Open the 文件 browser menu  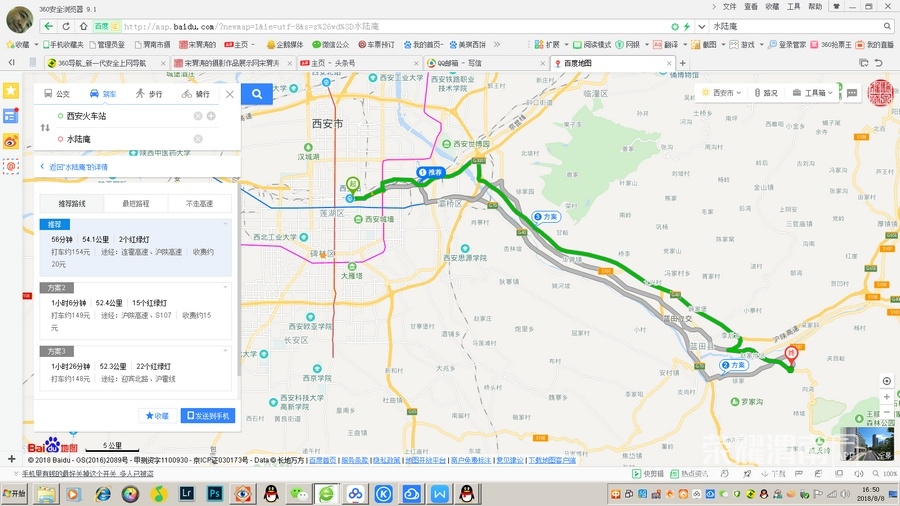[730, 7]
